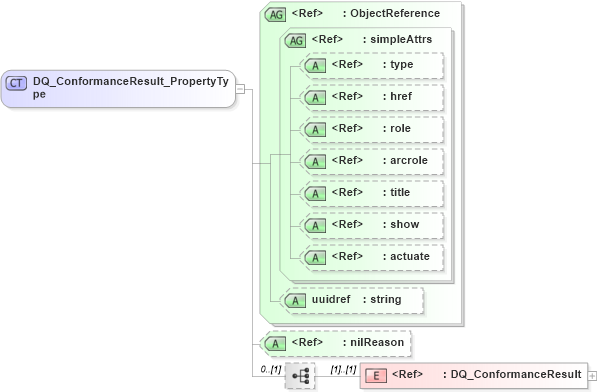This screenshot has width=597, height=392.
Task: Click the CT icon of DQ_ConformanceResult_PropertyType
Action: (16, 83)
